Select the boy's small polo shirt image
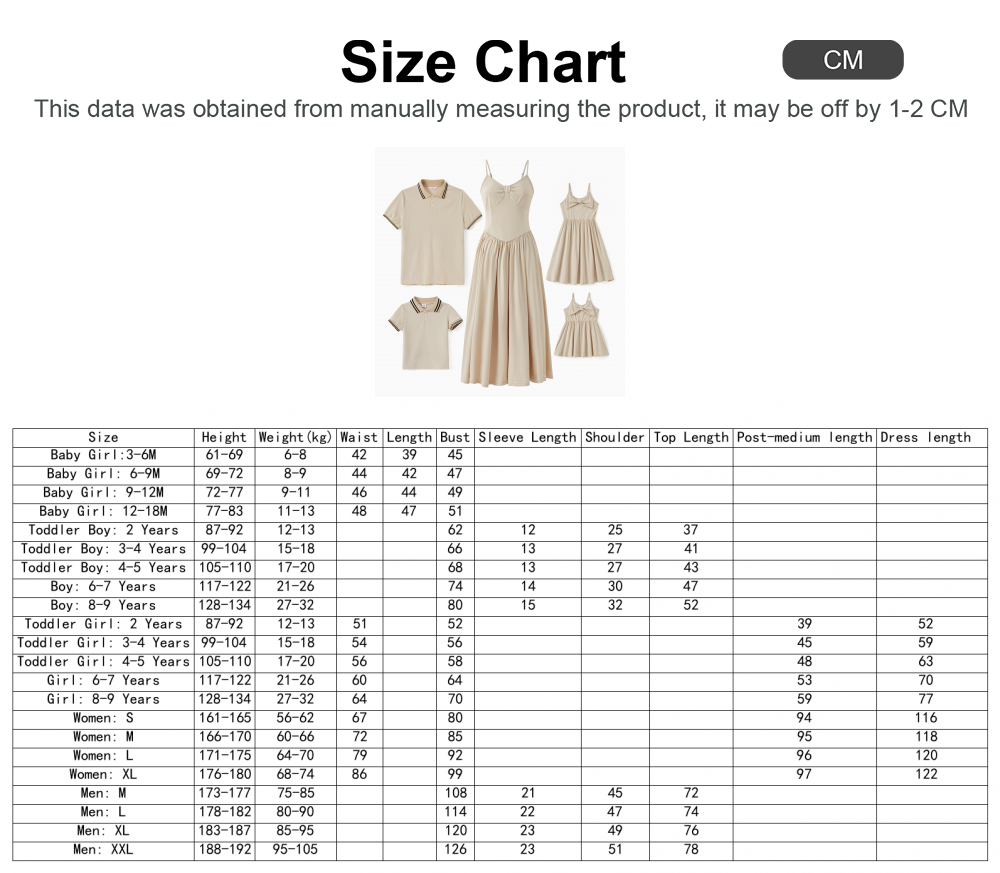 (x=425, y=333)
